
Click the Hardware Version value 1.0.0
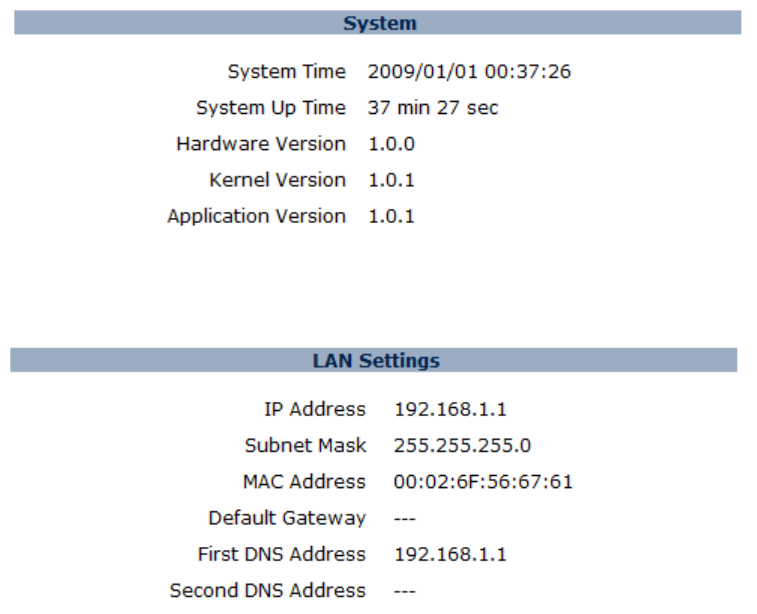pyautogui.click(x=391, y=144)
